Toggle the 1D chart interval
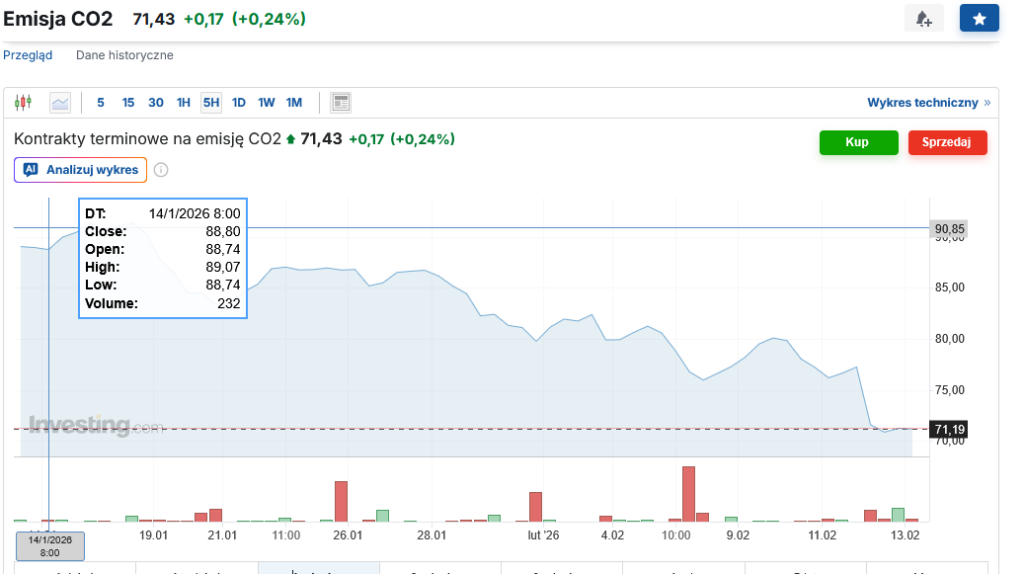Screen dimensions: 1024x574 (x=239, y=102)
